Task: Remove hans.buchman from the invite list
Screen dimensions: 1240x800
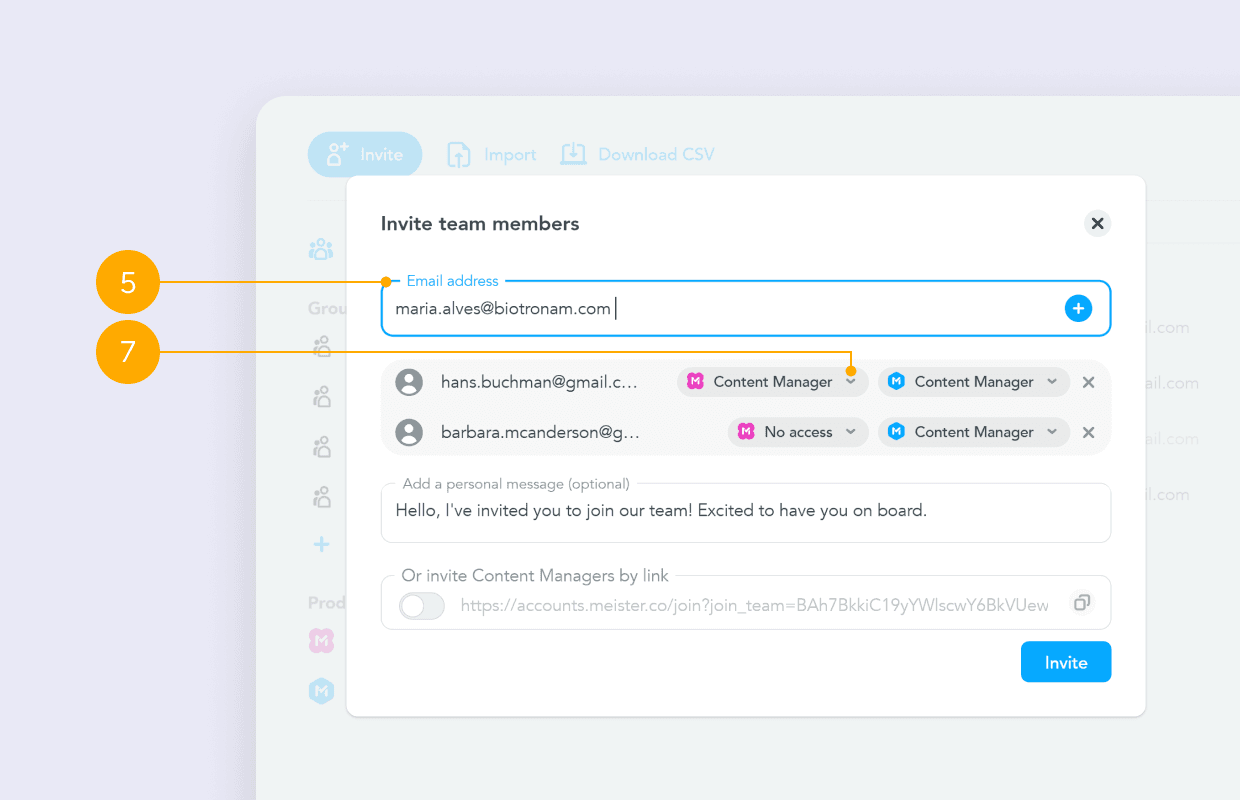Action: tap(1089, 382)
